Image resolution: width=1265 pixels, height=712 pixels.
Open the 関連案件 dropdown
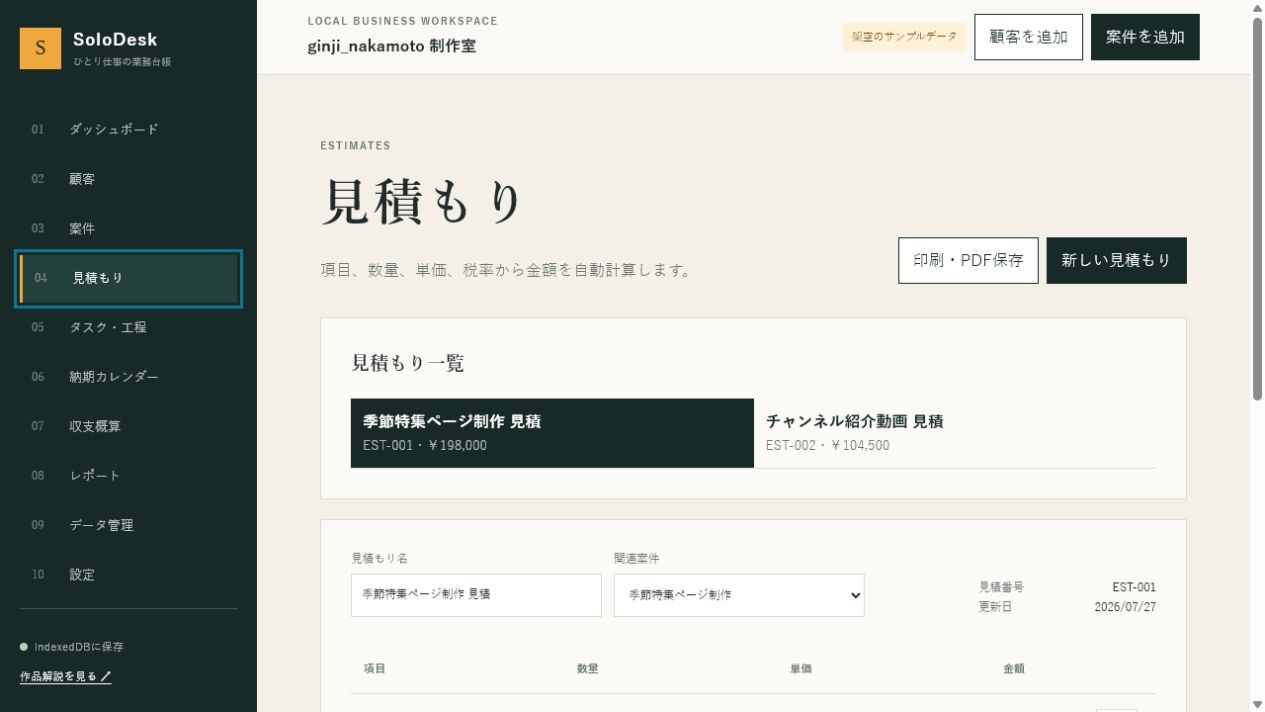tap(739, 594)
